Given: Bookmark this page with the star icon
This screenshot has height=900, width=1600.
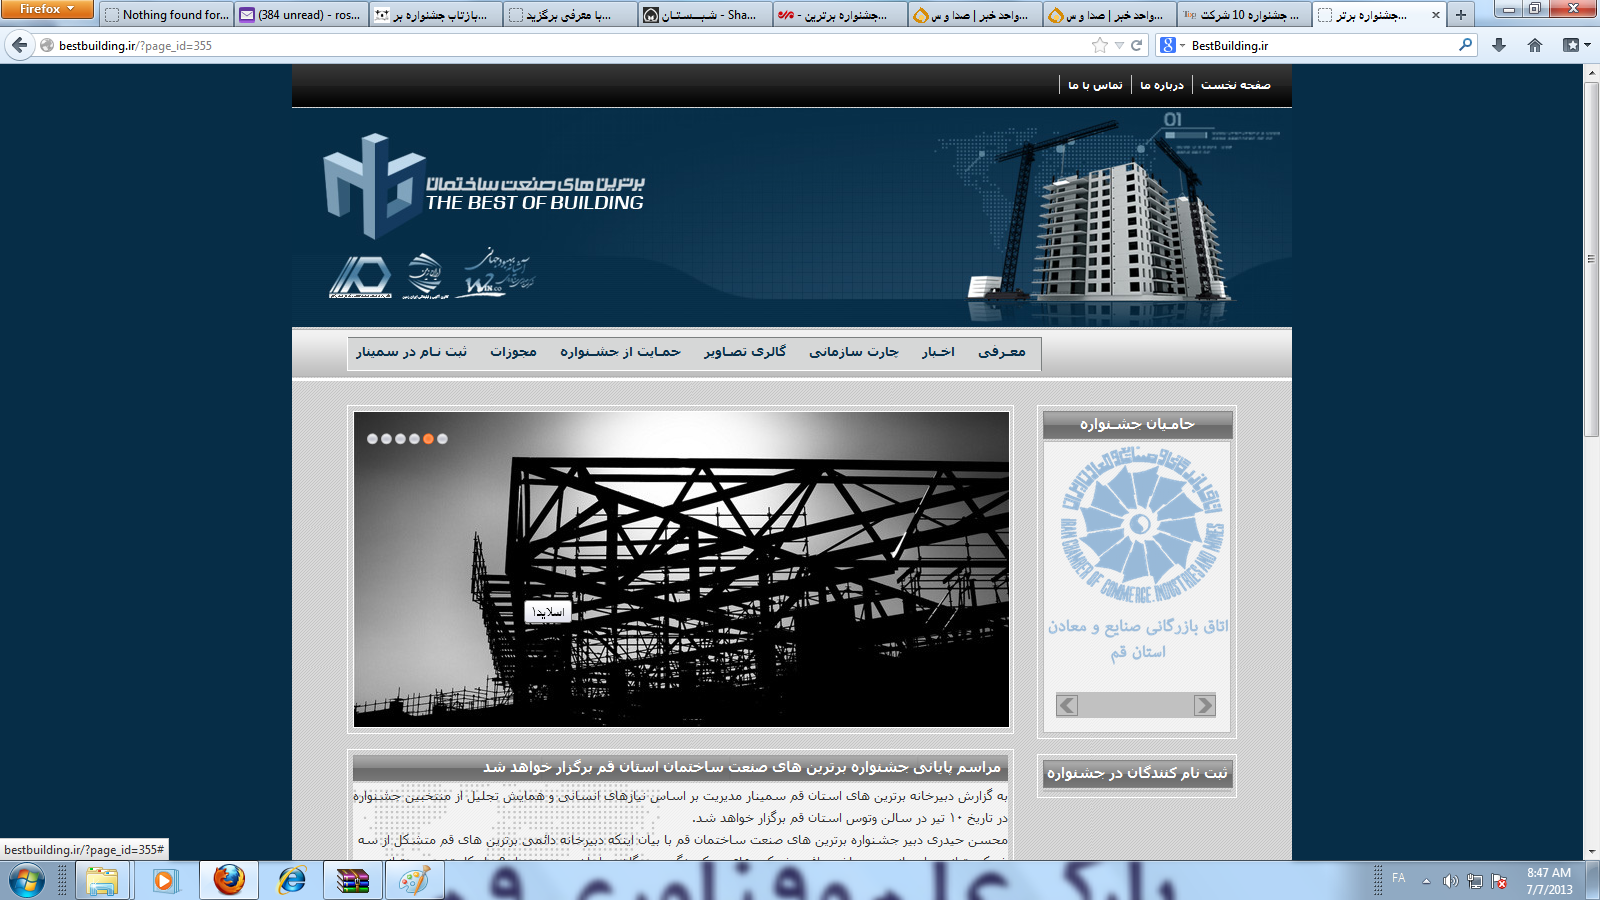Looking at the screenshot, I should pos(1100,45).
